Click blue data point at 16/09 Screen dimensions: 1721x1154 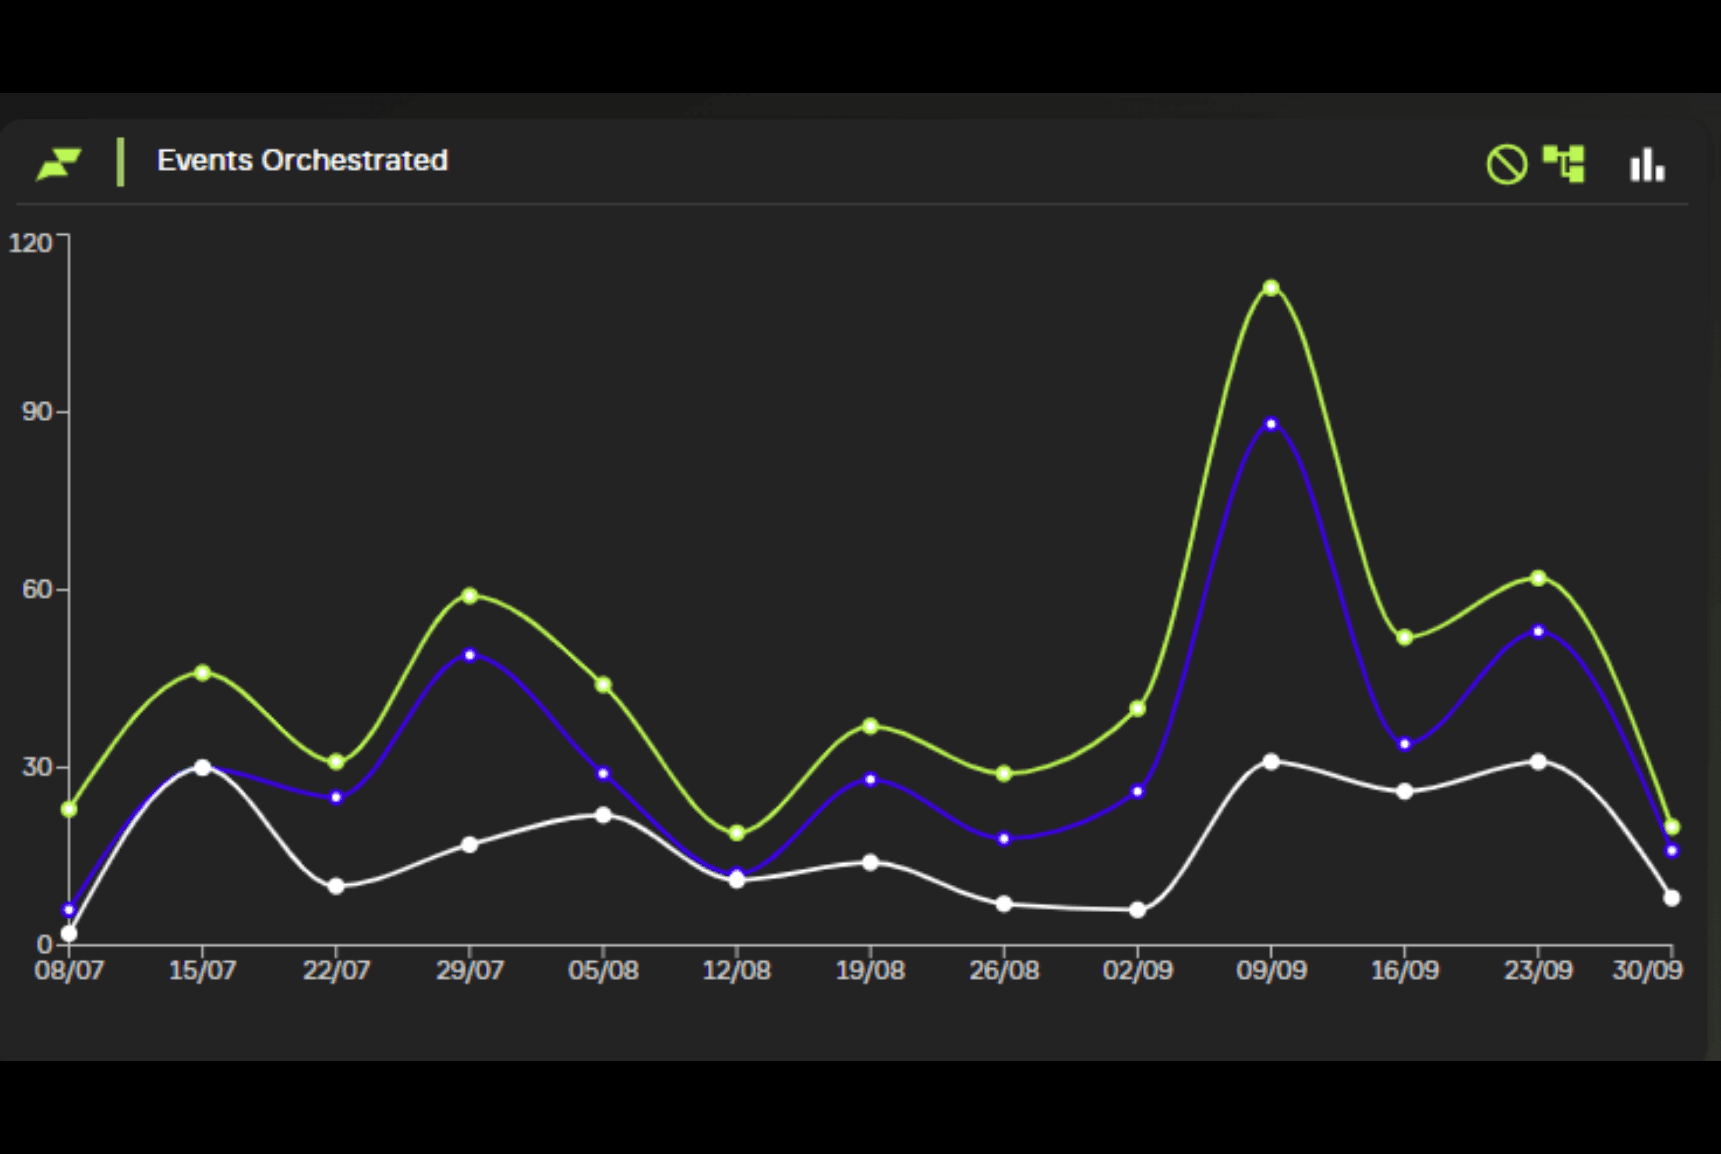(x=1405, y=744)
